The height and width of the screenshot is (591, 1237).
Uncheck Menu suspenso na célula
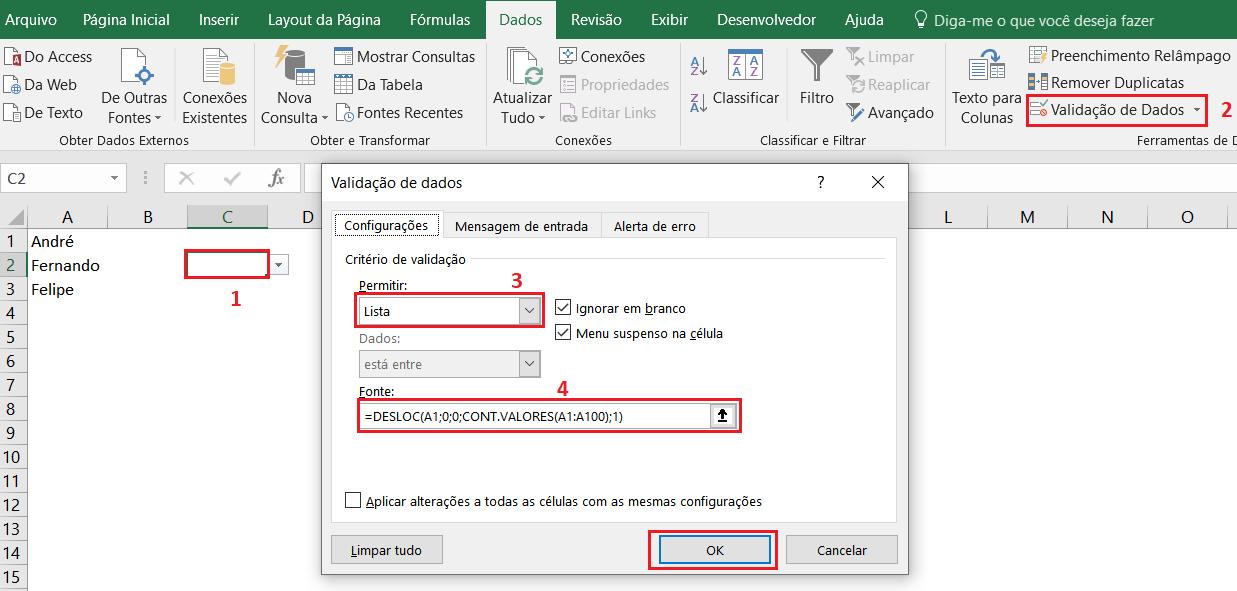click(x=562, y=333)
